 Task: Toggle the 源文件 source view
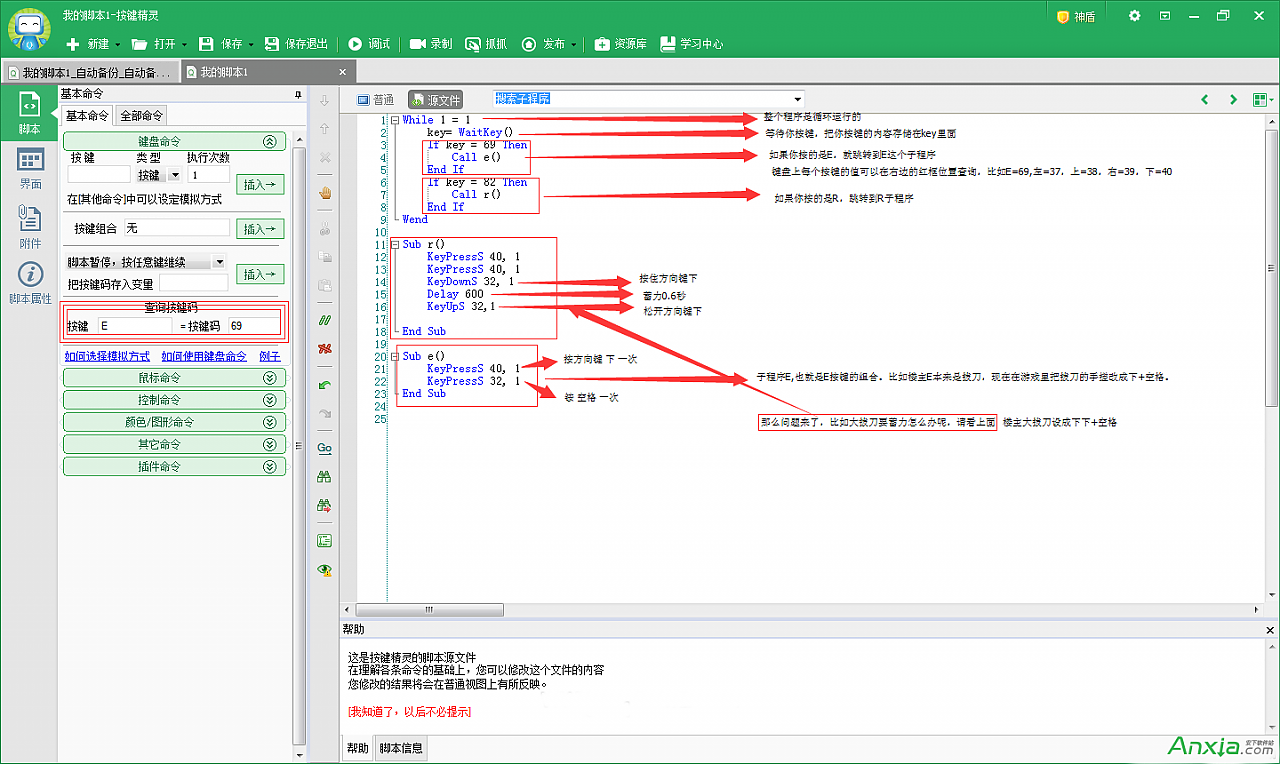pos(435,100)
